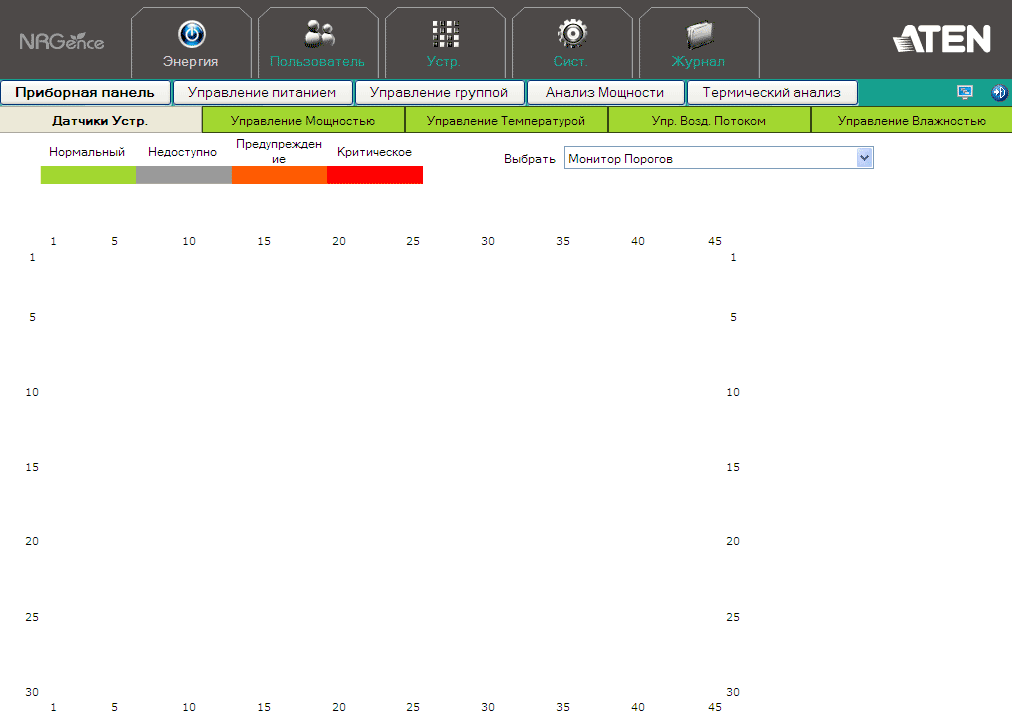Click the Журнал log book icon
Viewport: 1012px width, 716px height.
(699, 35)
